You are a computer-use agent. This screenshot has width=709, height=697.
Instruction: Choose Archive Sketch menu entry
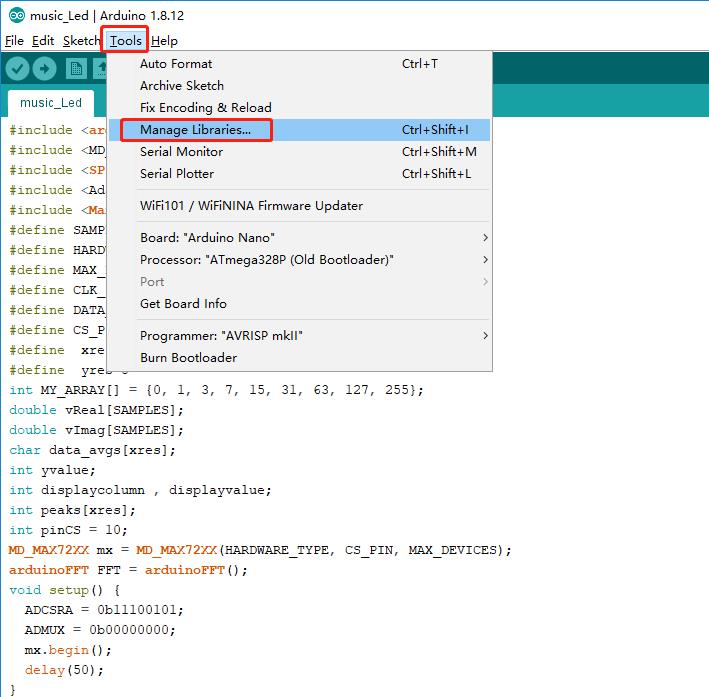coord(182,86)
